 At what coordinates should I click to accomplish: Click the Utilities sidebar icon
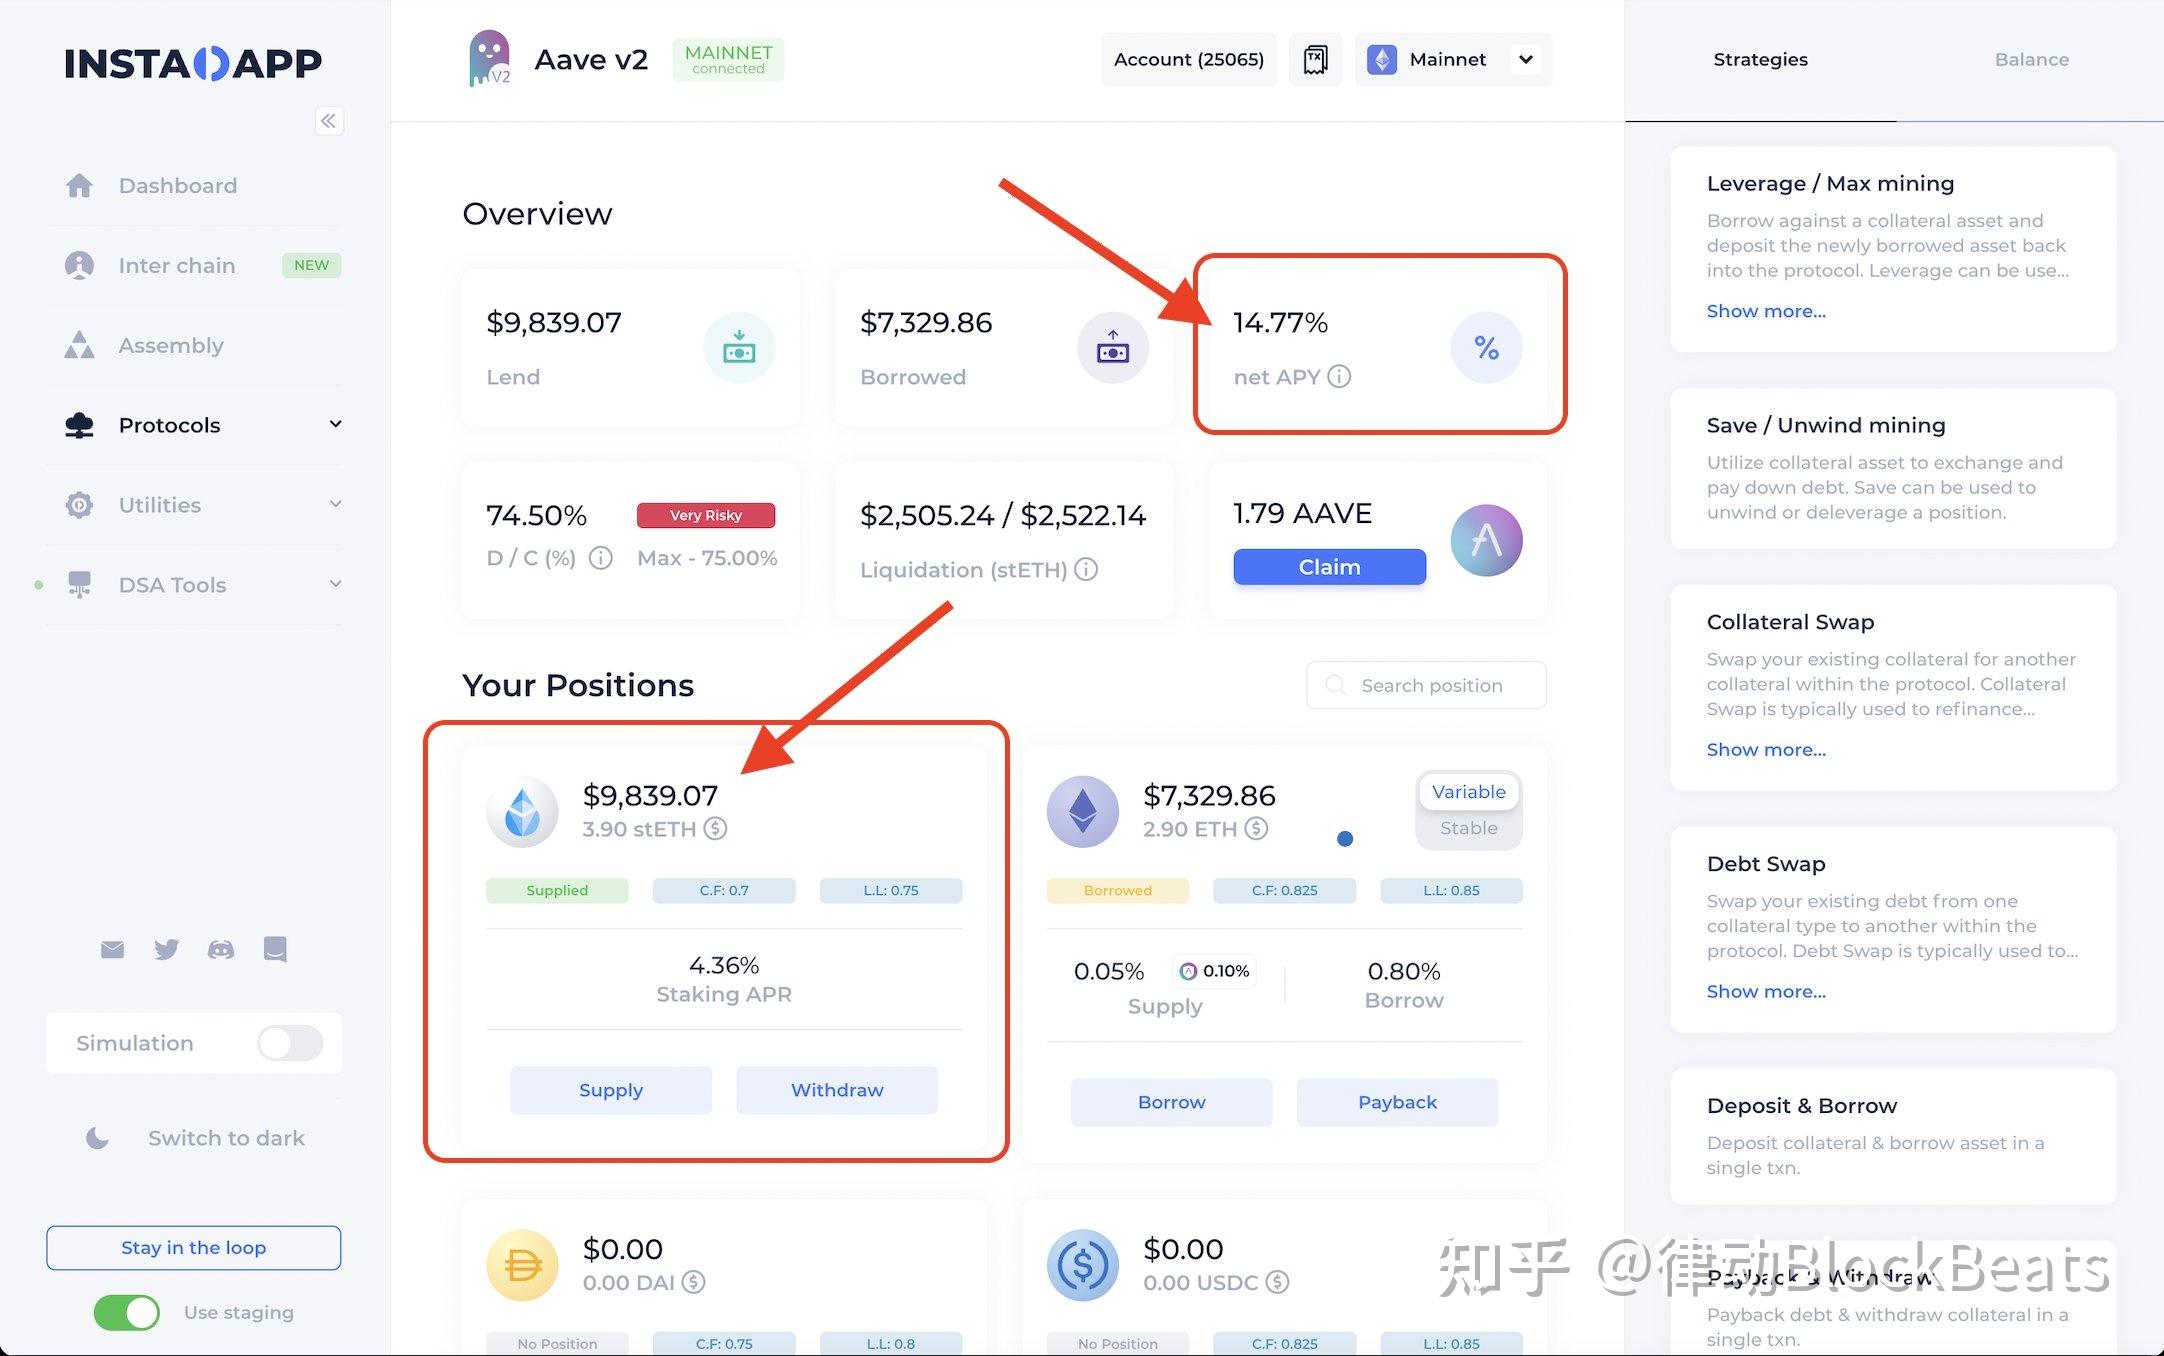(x=80, y=503)
